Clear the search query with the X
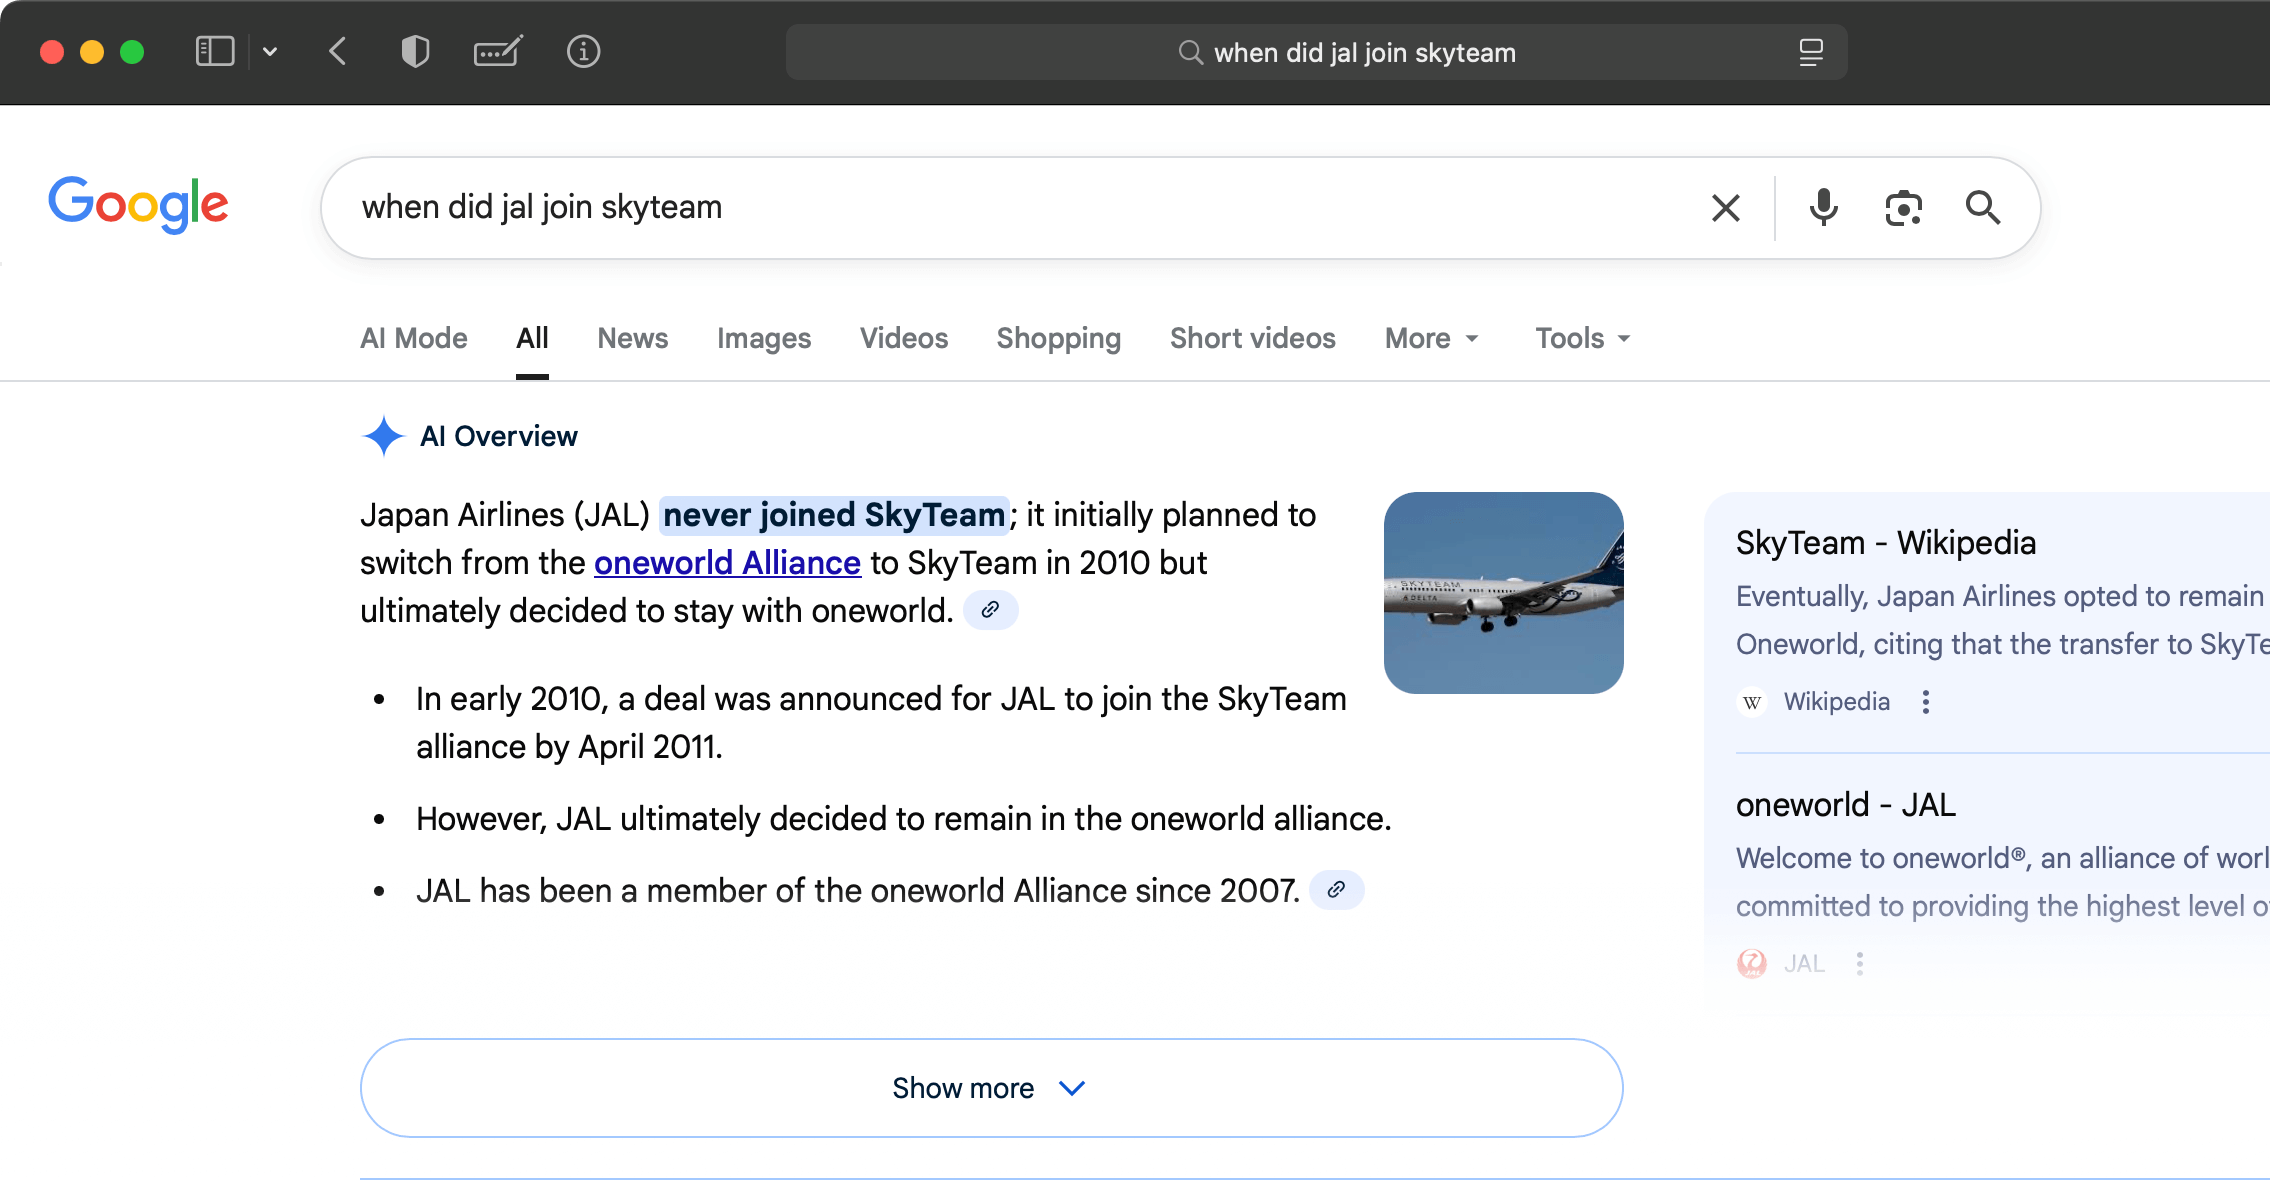 [x=1725, y=207]
